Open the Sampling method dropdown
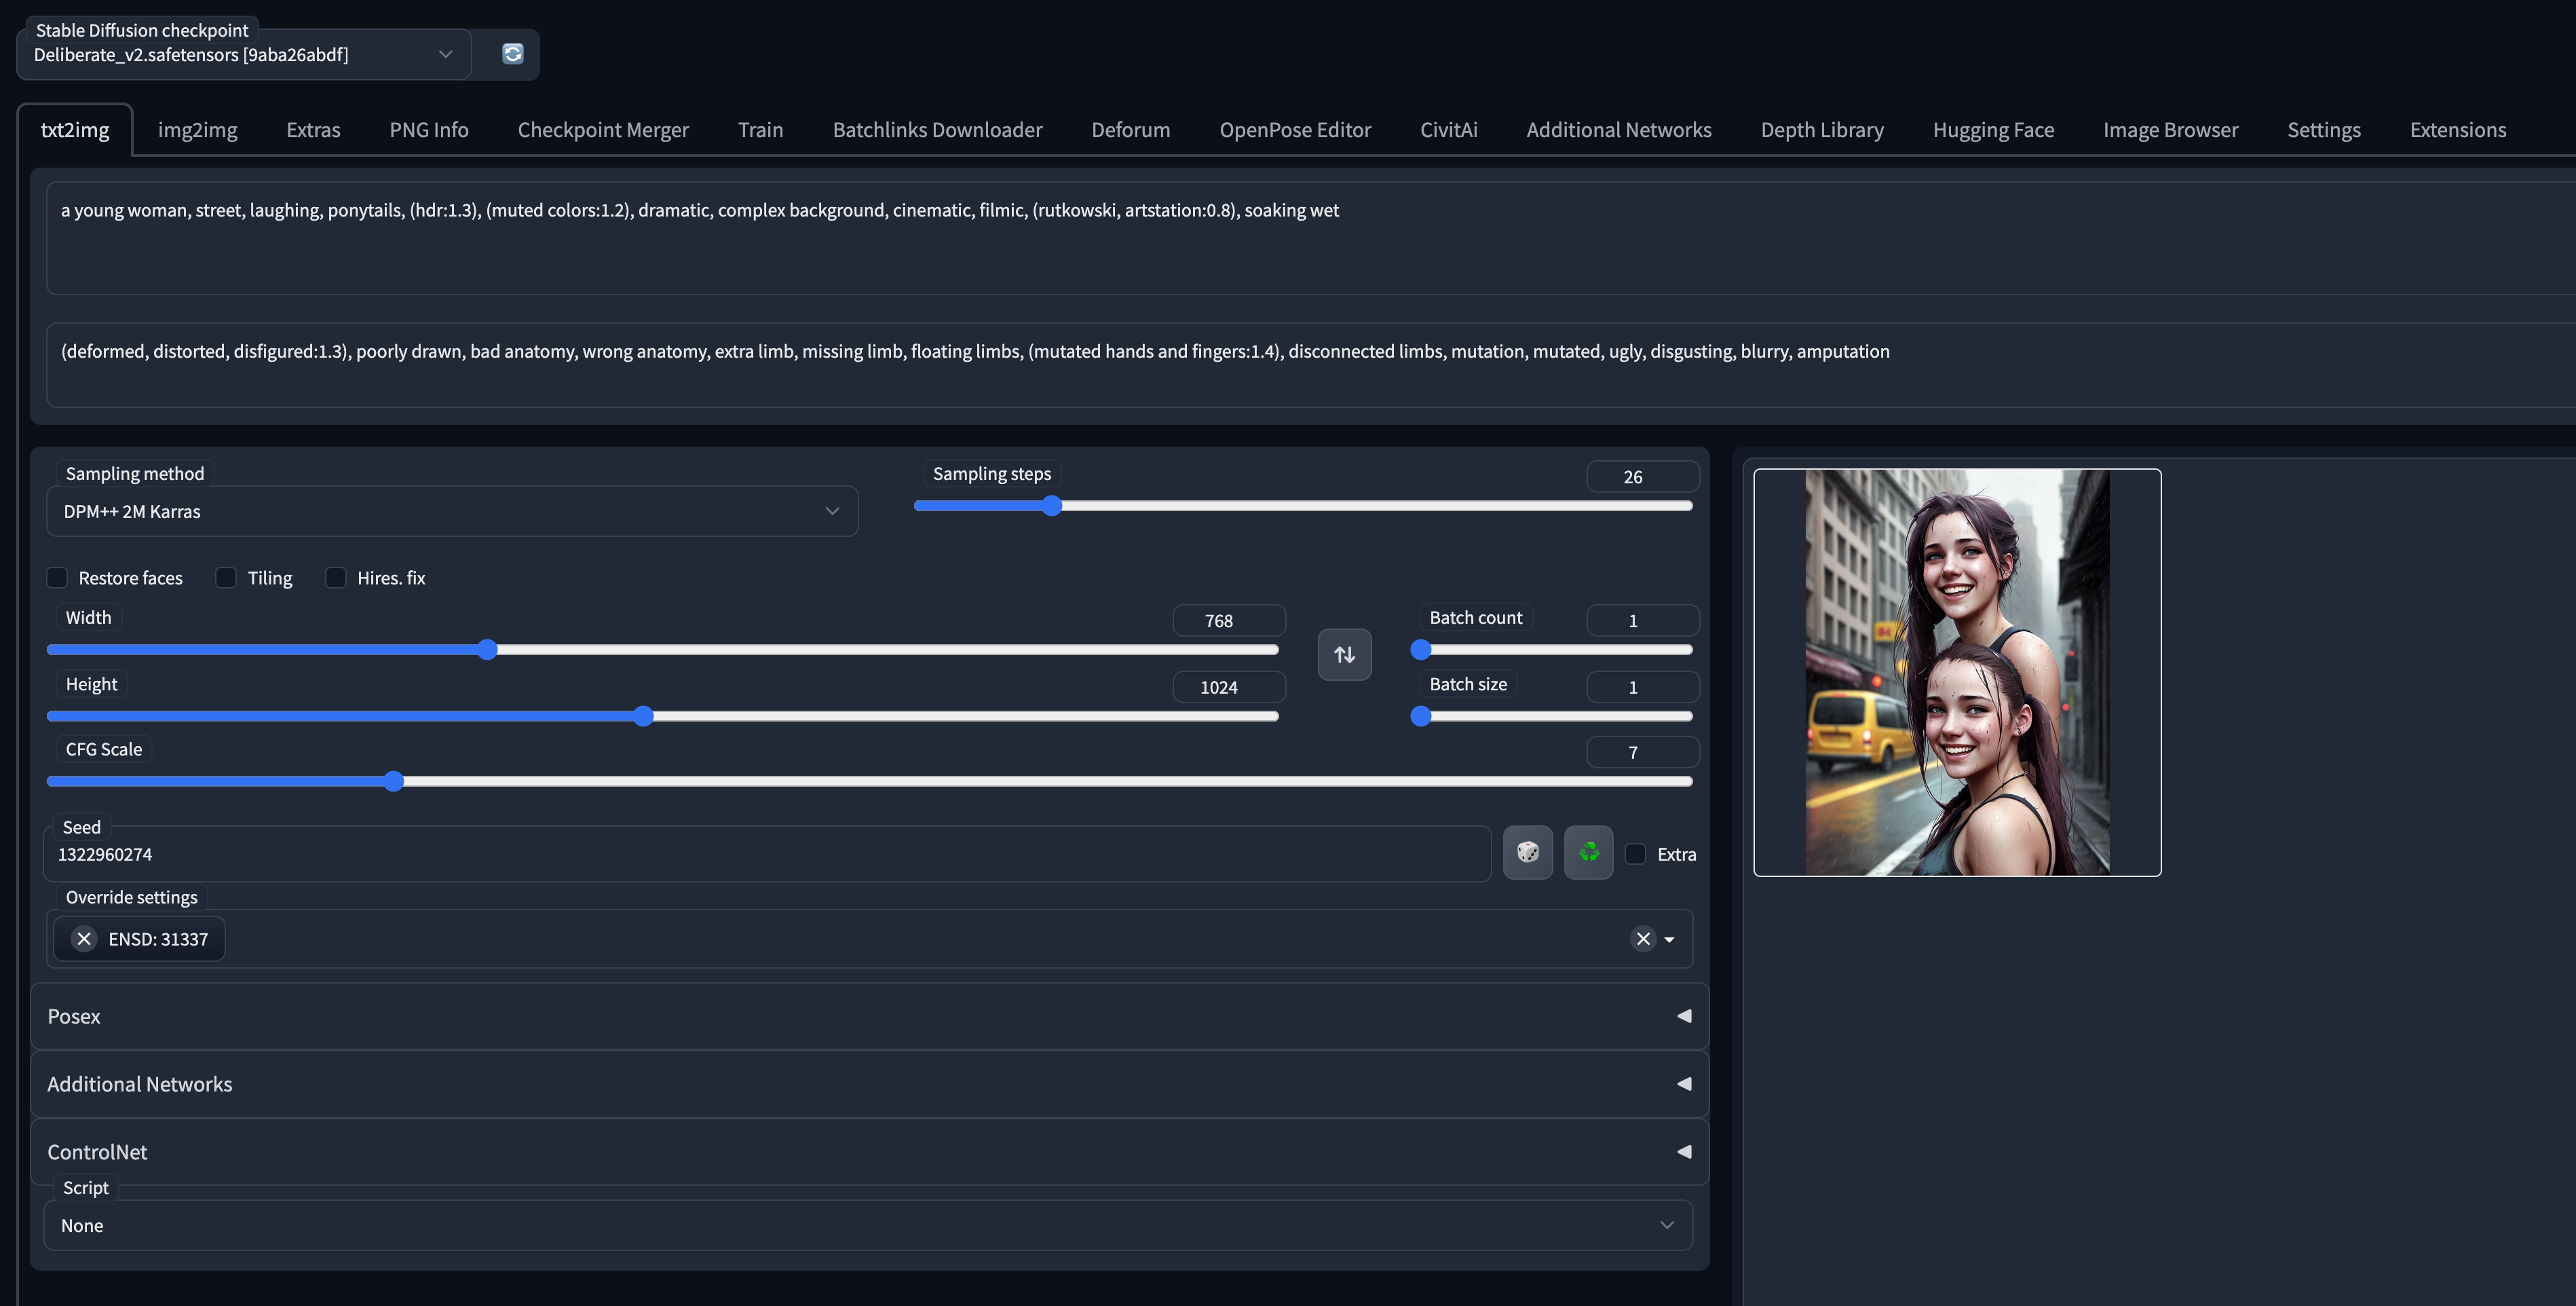The height and width of the screenshot is (1306, 2576). pos(452,511)
